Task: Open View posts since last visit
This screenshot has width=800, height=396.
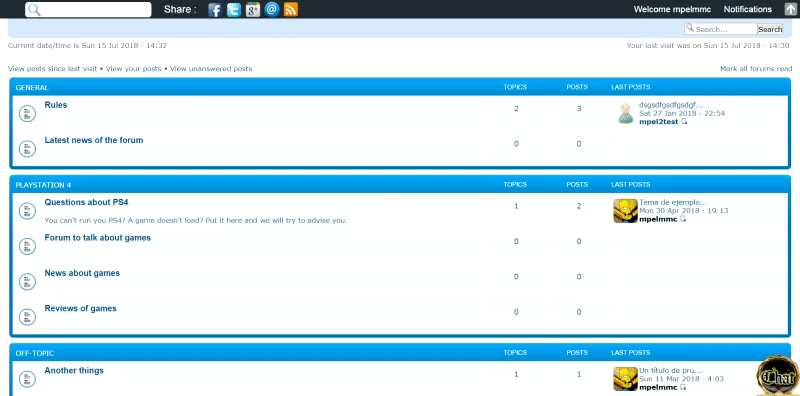Action: [53, 68]
